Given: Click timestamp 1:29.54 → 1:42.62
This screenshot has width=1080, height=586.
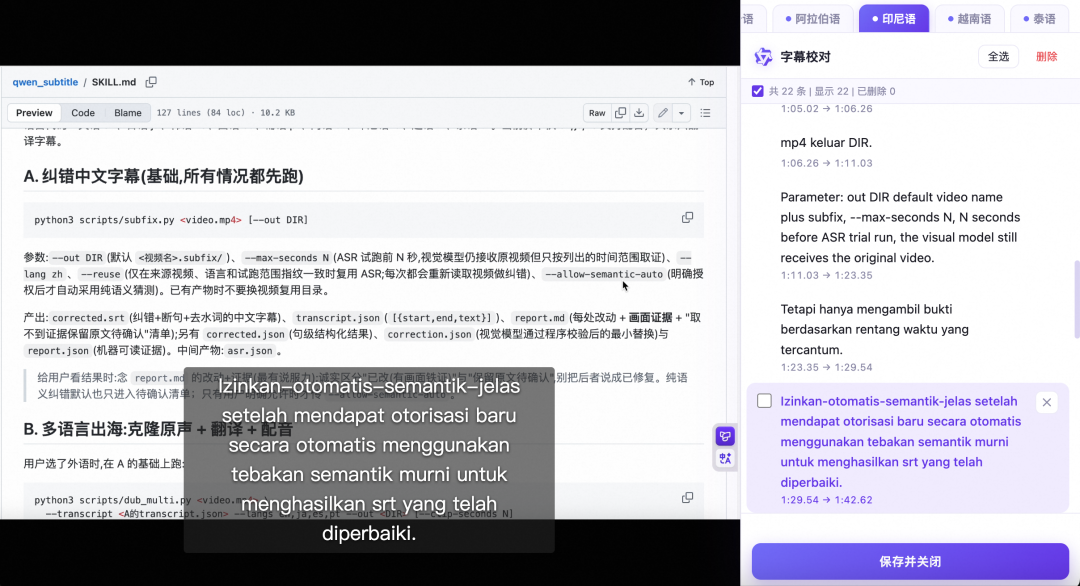Looking at the screenshot, I should 827,500.
